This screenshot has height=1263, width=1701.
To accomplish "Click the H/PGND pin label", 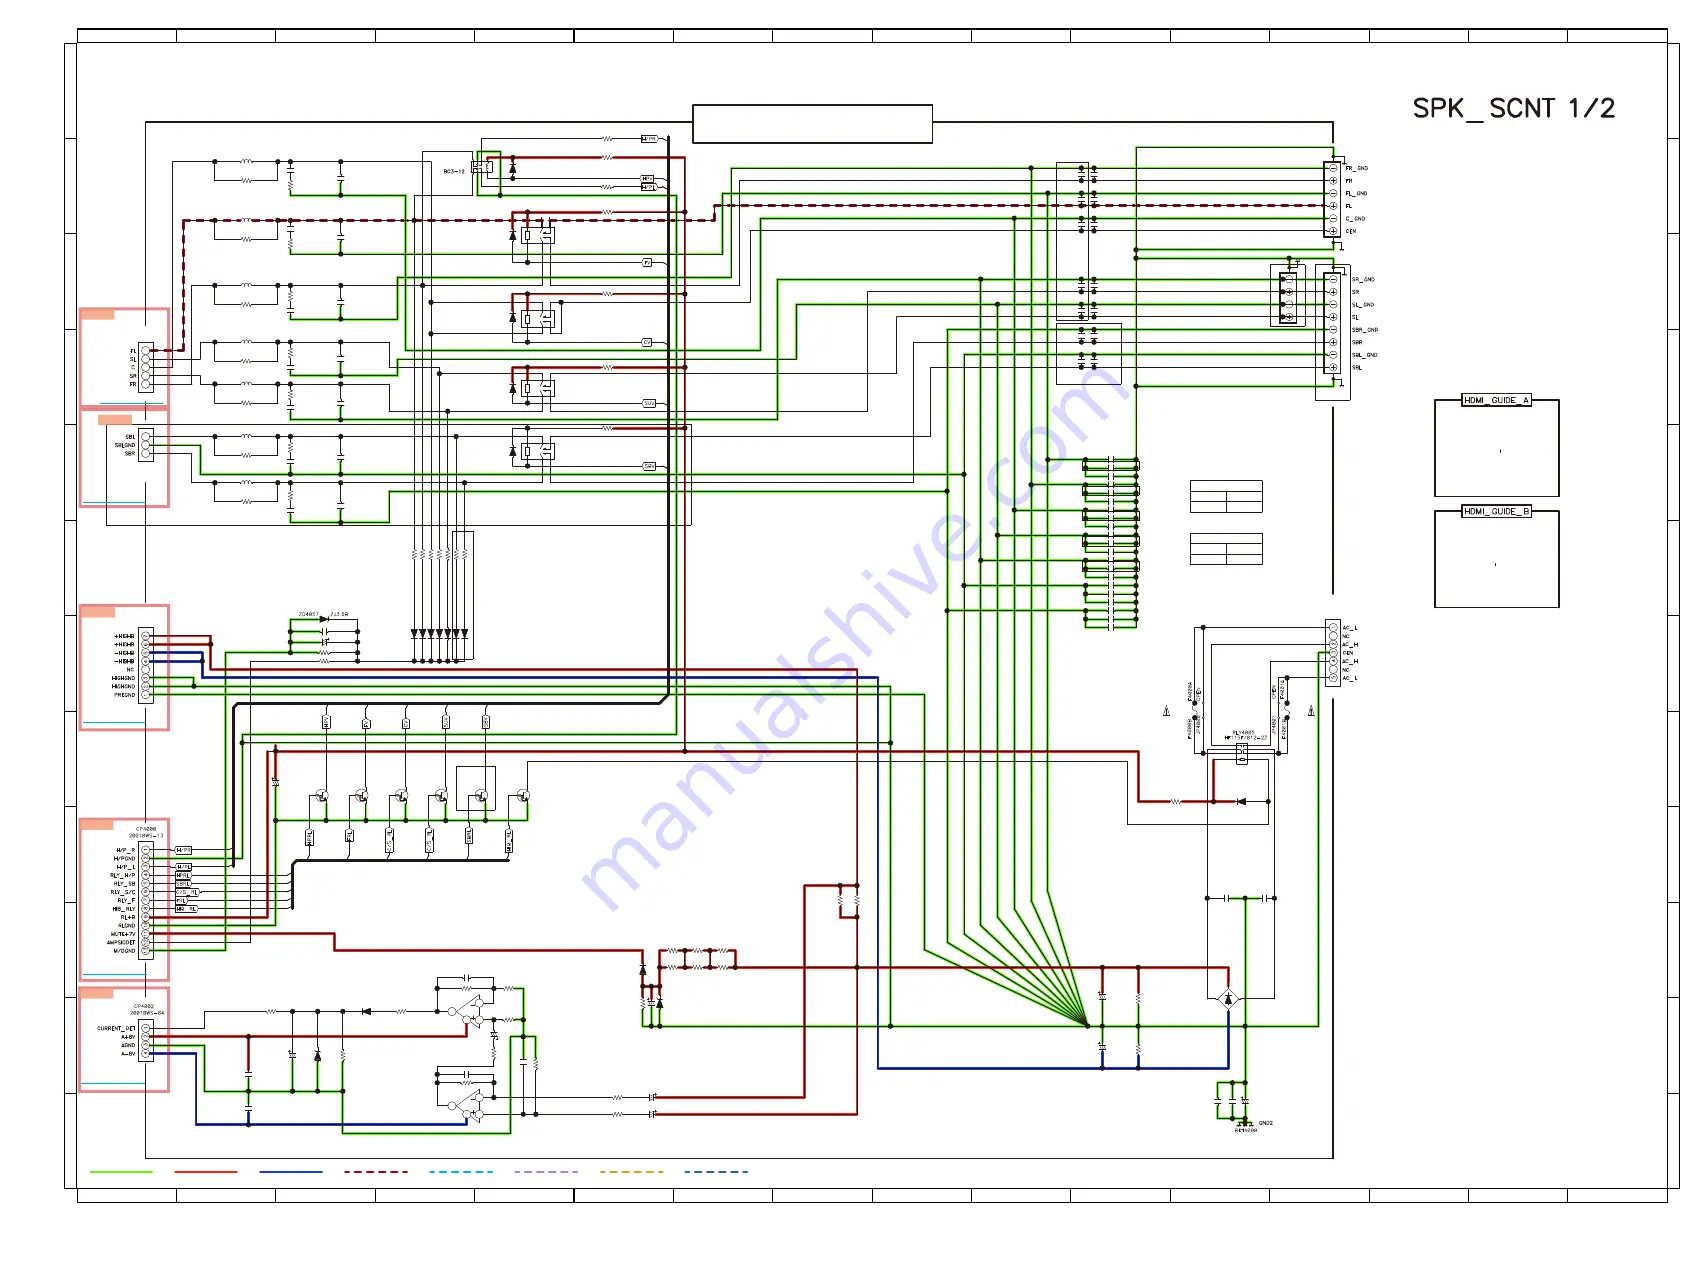I will [124, 858].
